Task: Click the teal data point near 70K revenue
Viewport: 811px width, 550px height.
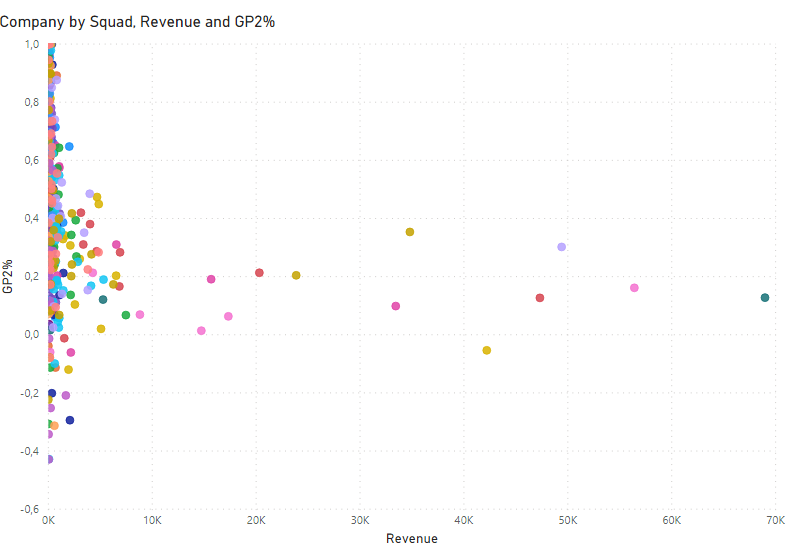Action: (764, 298)
